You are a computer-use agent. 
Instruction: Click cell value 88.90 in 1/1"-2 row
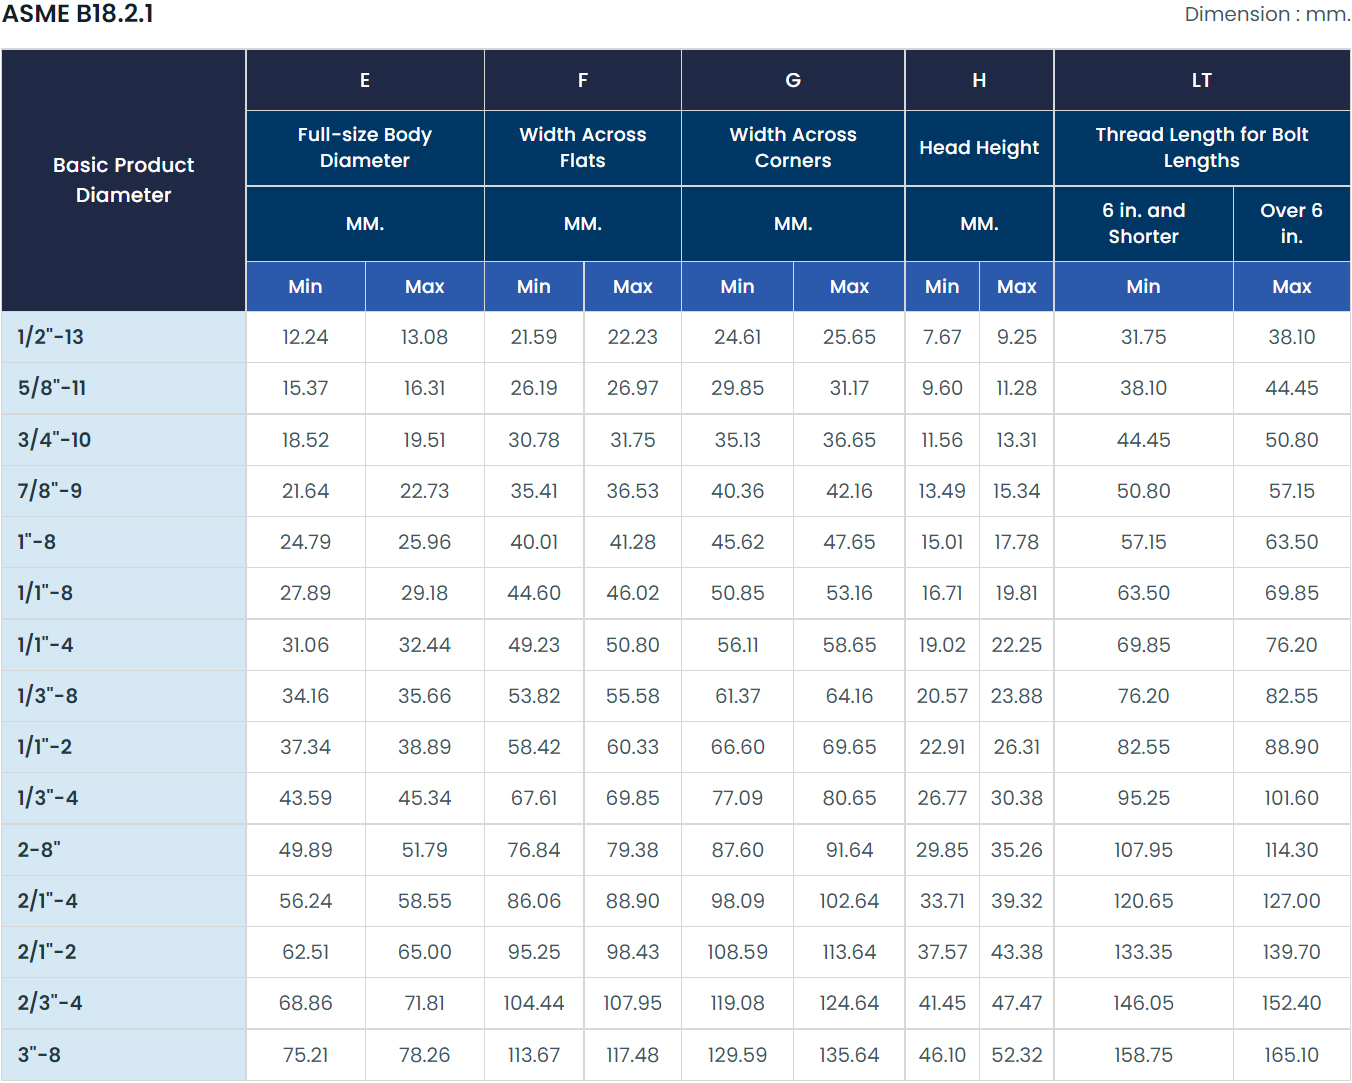1291,747
